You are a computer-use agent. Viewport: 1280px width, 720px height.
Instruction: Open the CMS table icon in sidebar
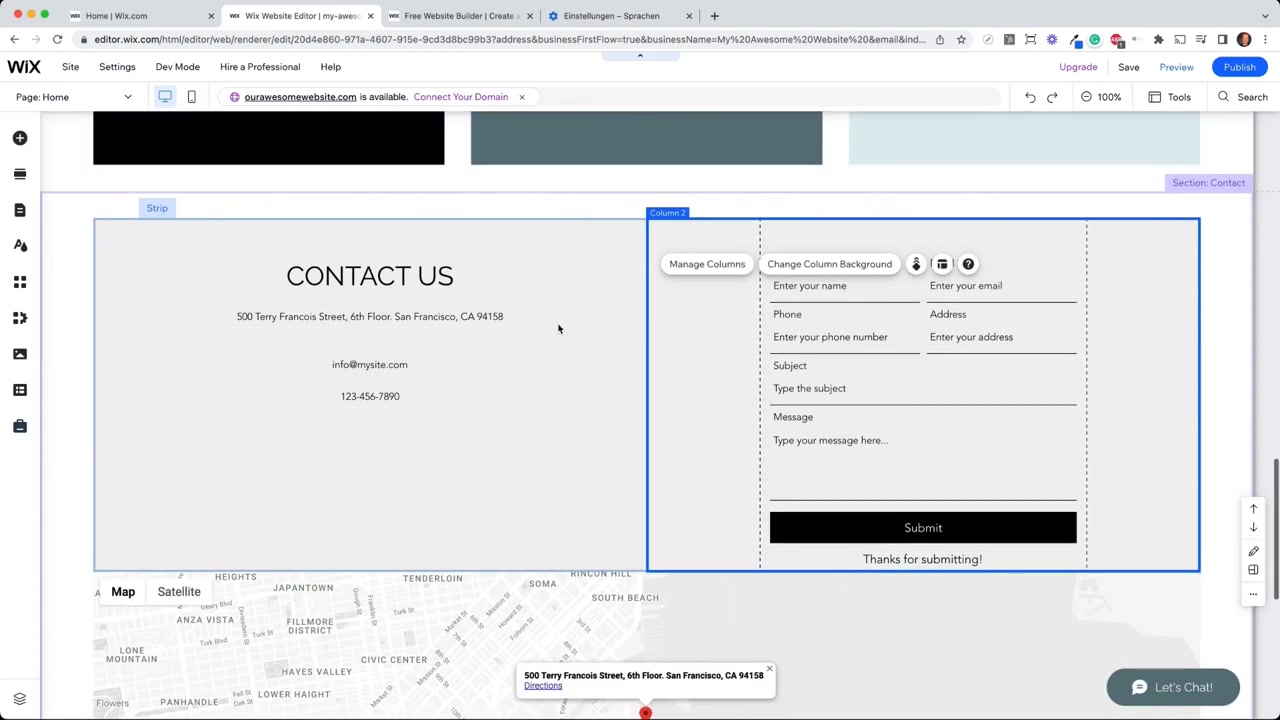point(20,390)
